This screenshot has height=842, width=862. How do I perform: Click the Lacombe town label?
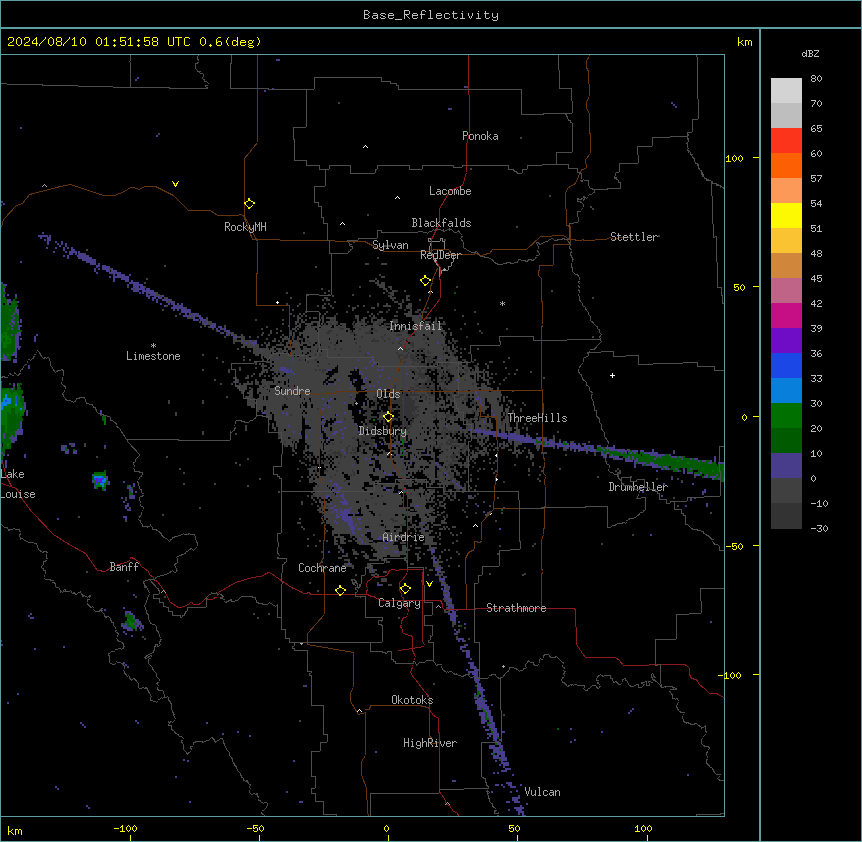click(x=450, y=191)
